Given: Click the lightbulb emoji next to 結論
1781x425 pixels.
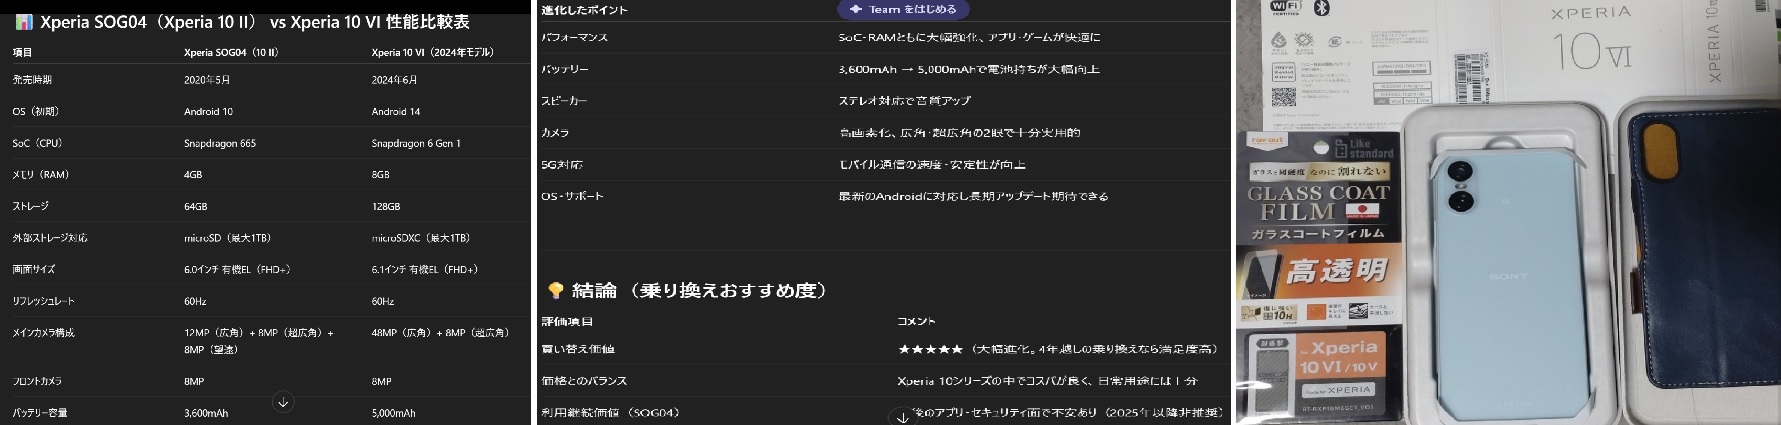Looking at the screenshot, I should click(x=556, y=291).
